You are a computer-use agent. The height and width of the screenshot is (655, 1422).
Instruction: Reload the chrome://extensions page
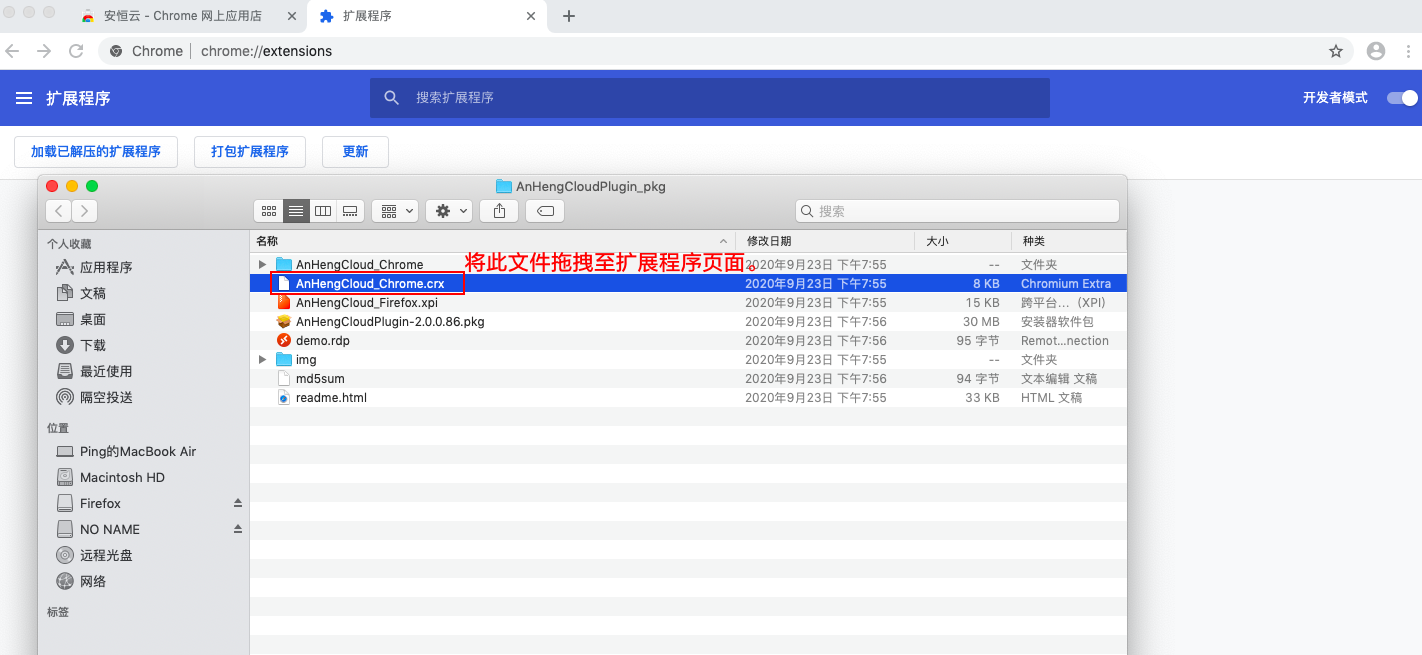pyautogui.click(x=76, y=51)
